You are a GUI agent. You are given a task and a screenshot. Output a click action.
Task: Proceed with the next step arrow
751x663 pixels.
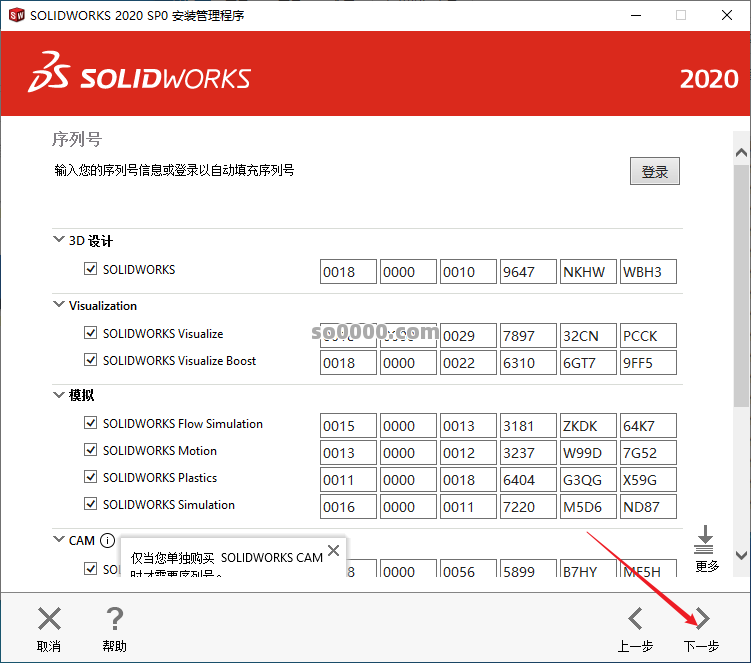(x=702, y=618)
